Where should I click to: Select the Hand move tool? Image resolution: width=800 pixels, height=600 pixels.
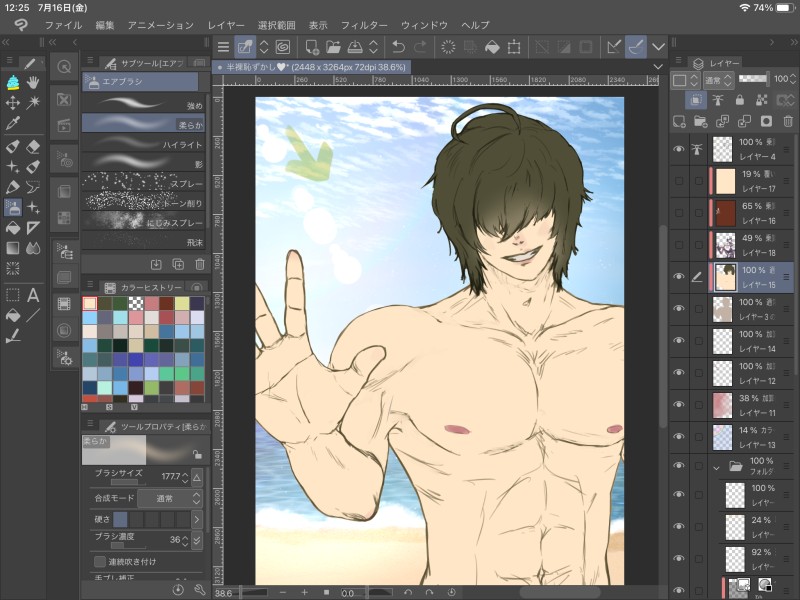(33, 82)
